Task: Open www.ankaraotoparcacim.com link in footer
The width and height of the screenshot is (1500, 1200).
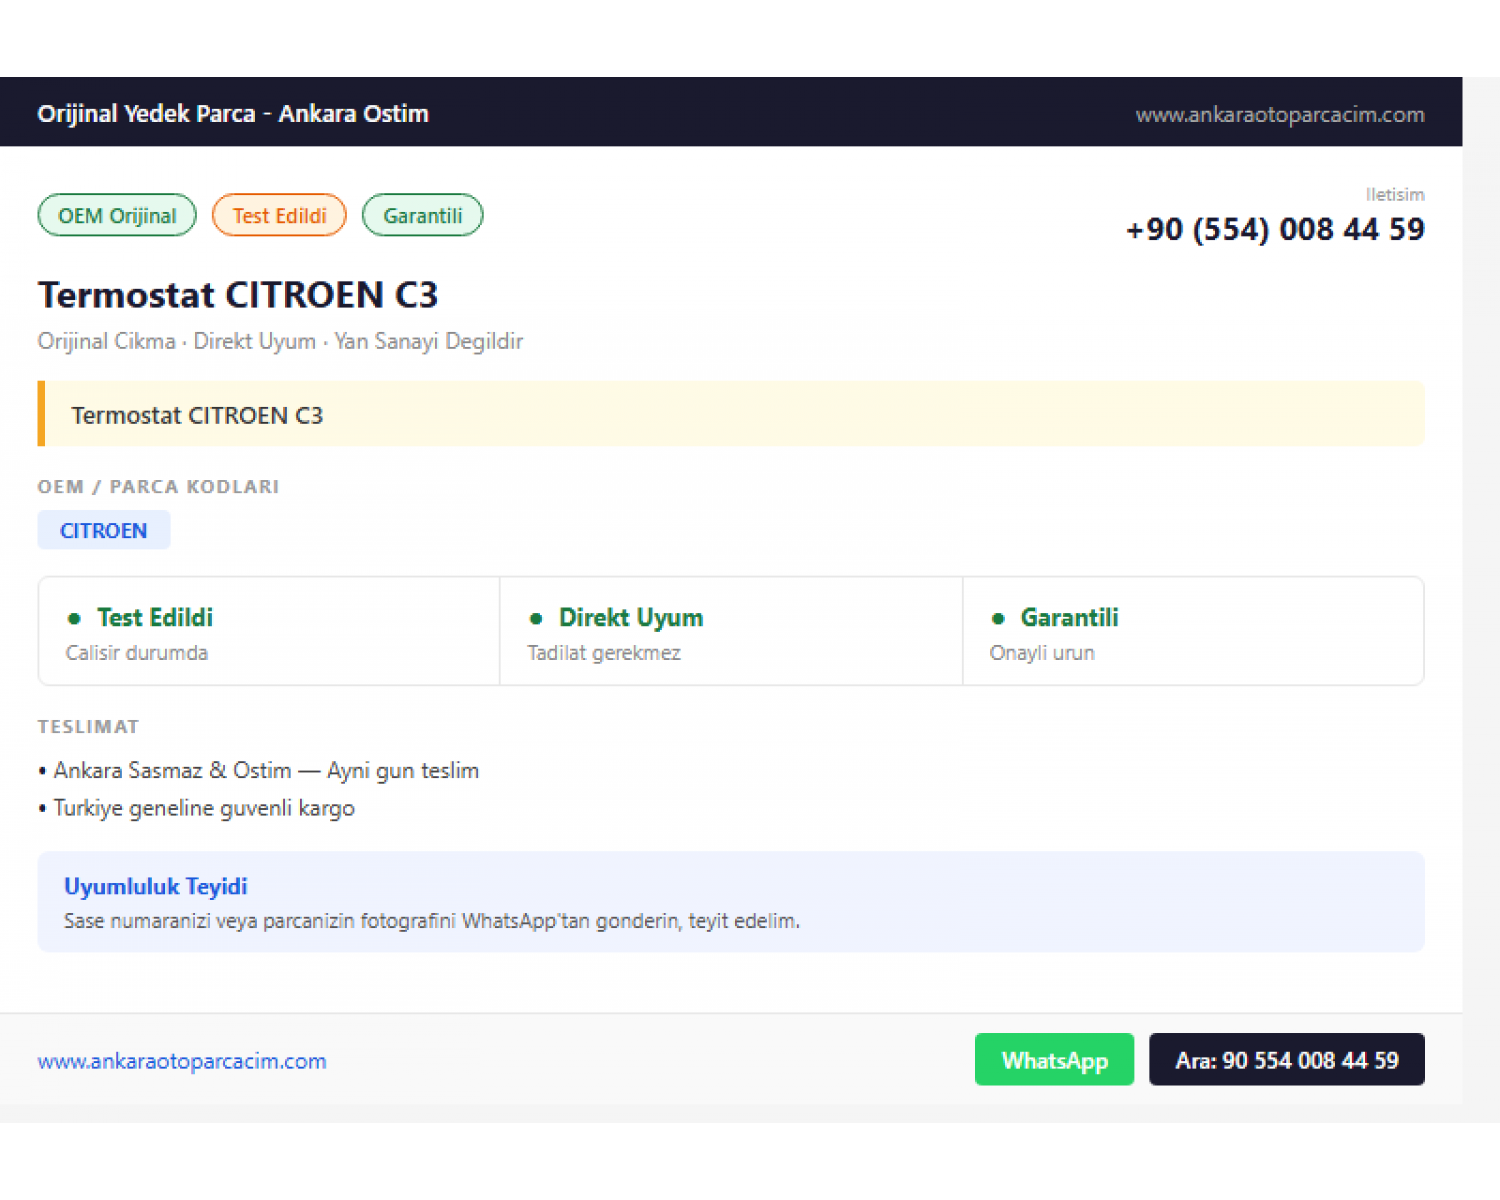Action: tap(182, 1061)
